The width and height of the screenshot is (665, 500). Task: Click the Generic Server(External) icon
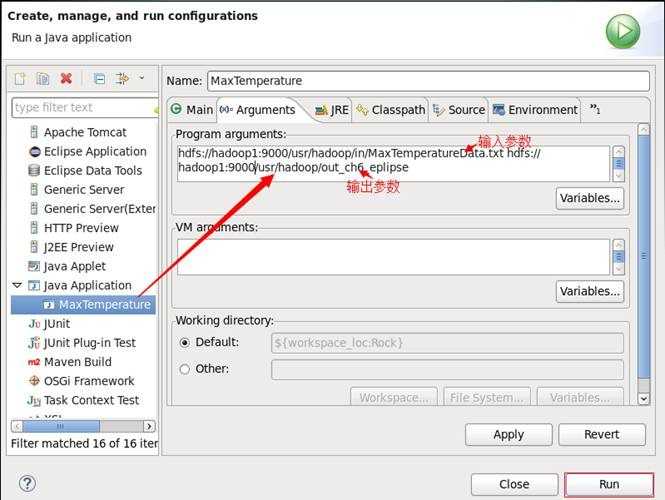pos(34,209)
